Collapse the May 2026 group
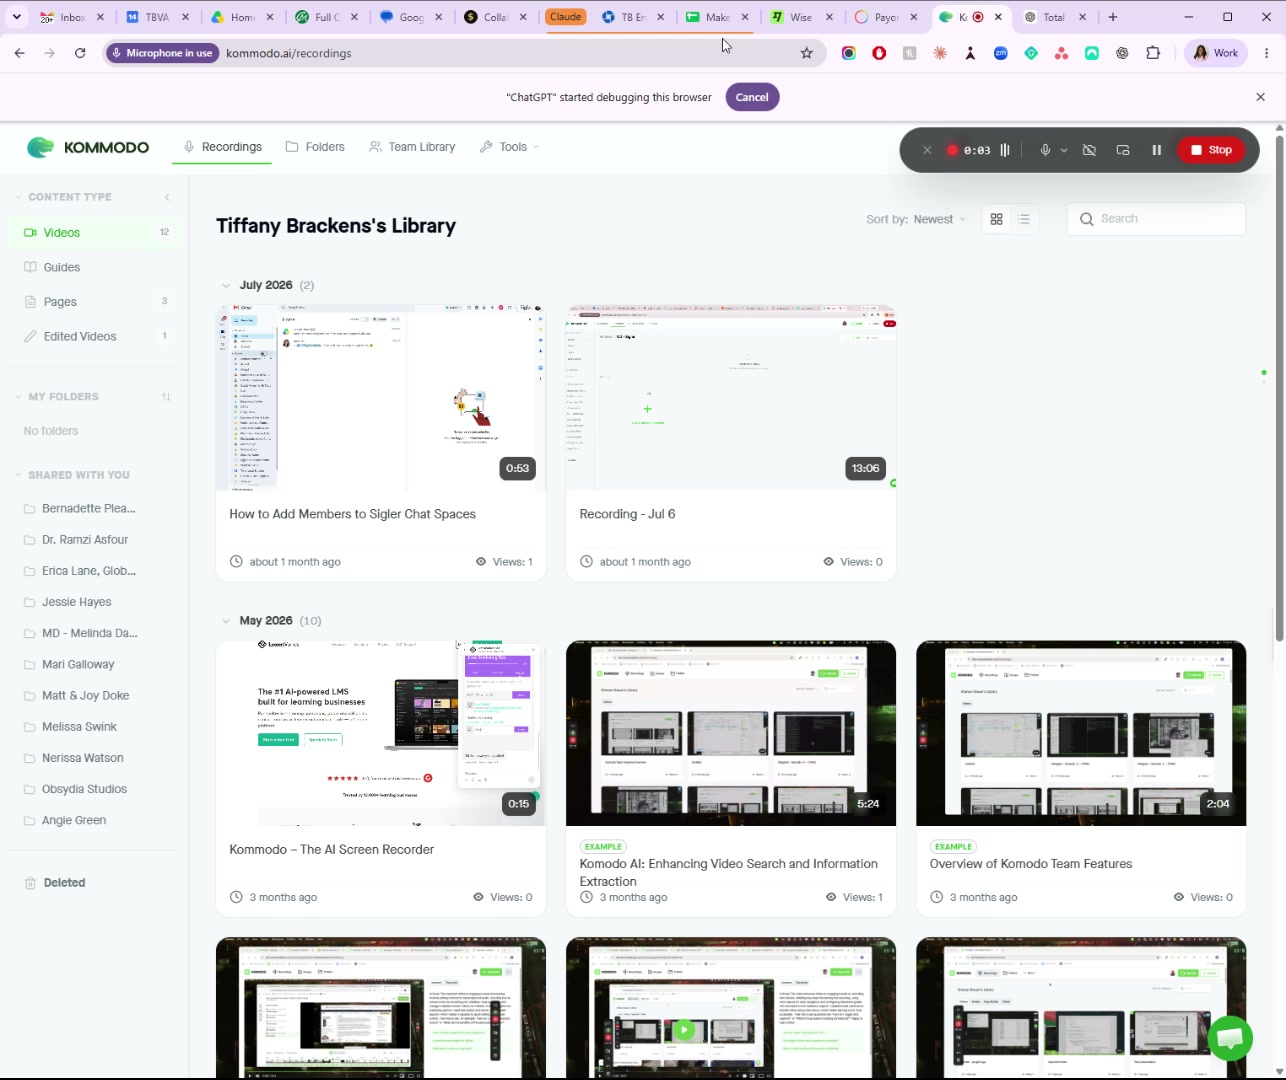This screenshot has height=1080, width=1286. coord(226,621)
